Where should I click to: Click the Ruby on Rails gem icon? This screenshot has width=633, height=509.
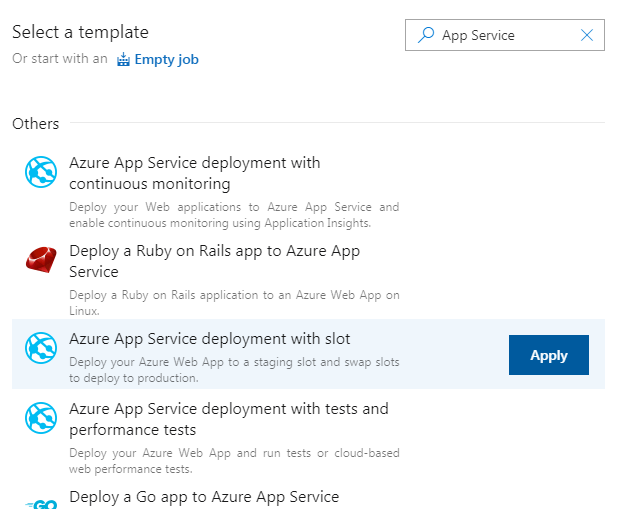[41, 261]
